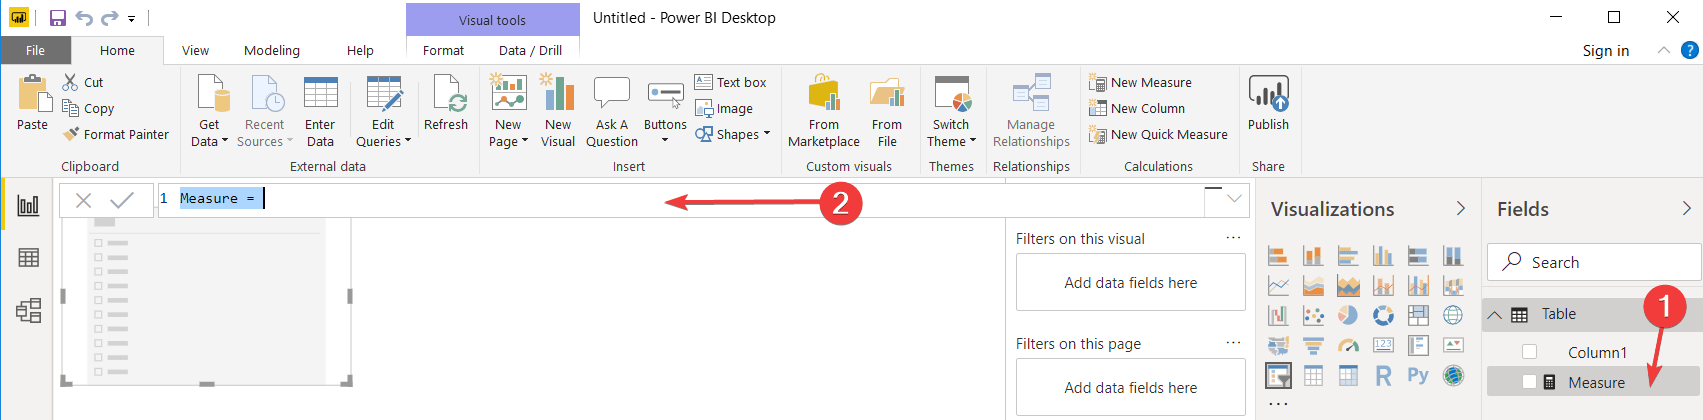Check the Column1 field checkbox

click(x=1529, y=352)
